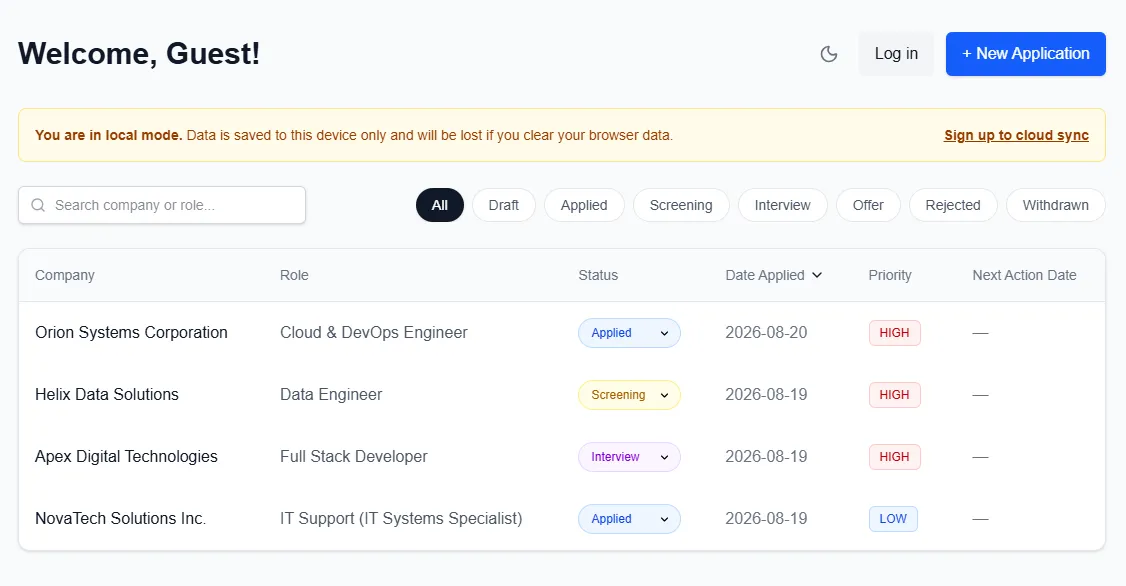Toggle dark mode with the moon icon

point(829,54)
